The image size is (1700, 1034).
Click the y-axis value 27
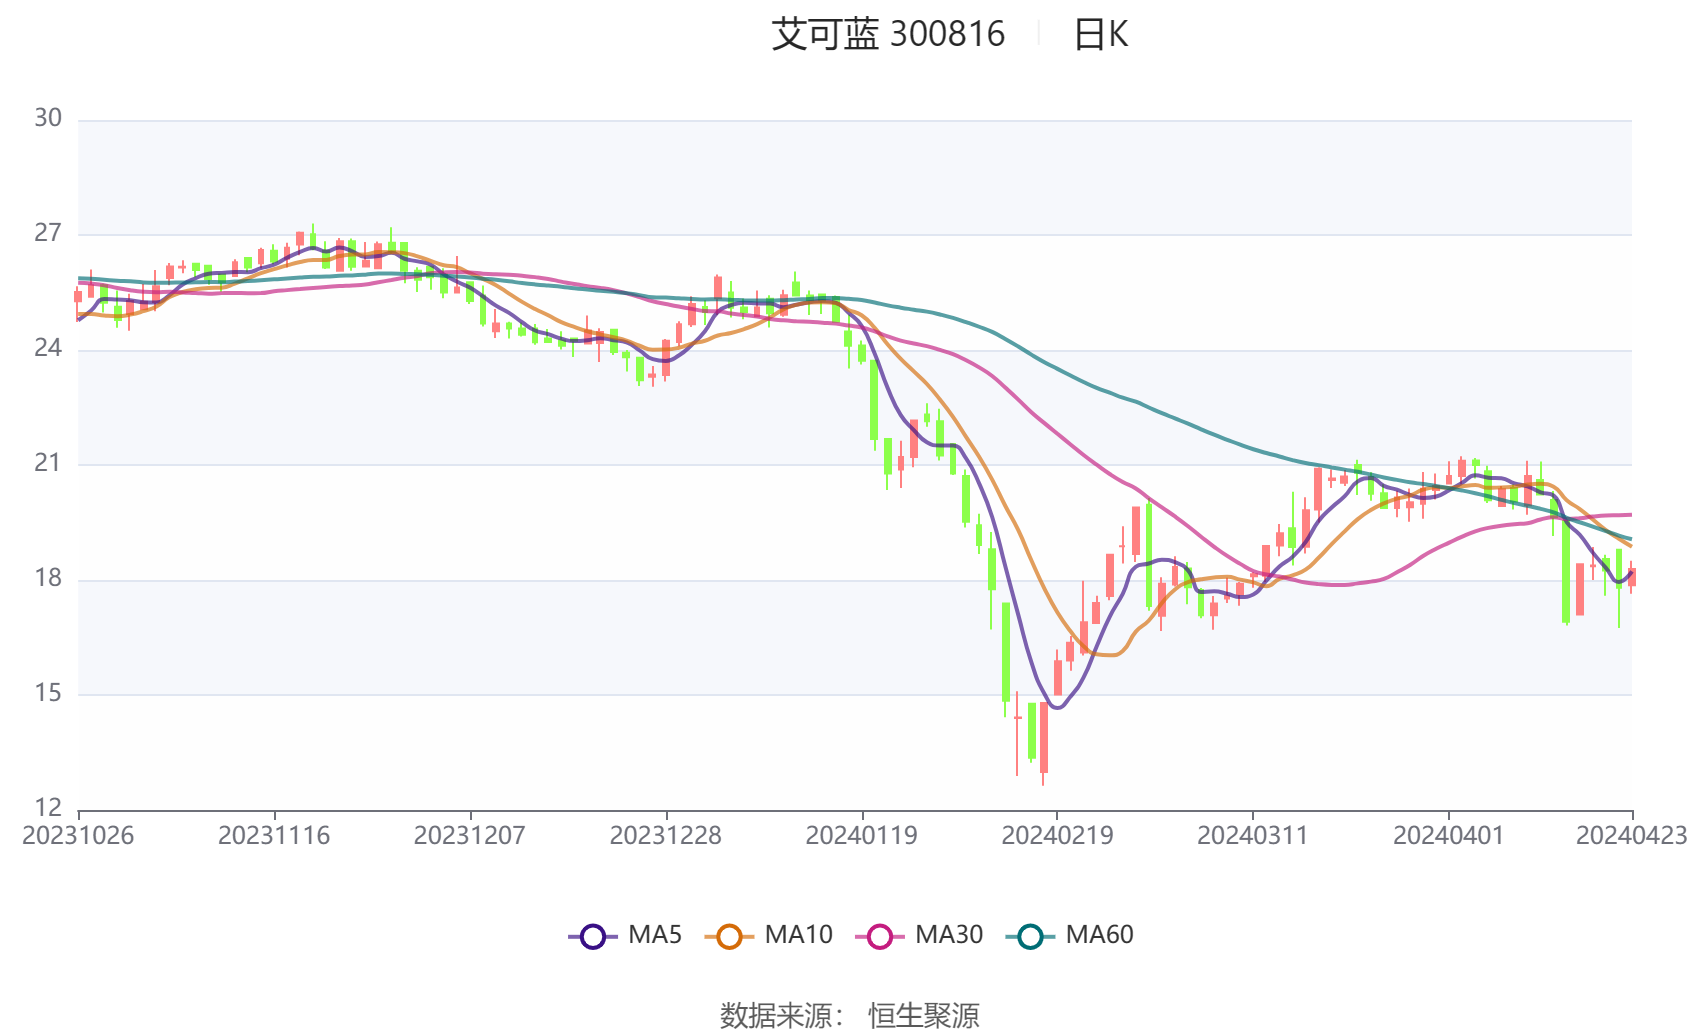48,234
